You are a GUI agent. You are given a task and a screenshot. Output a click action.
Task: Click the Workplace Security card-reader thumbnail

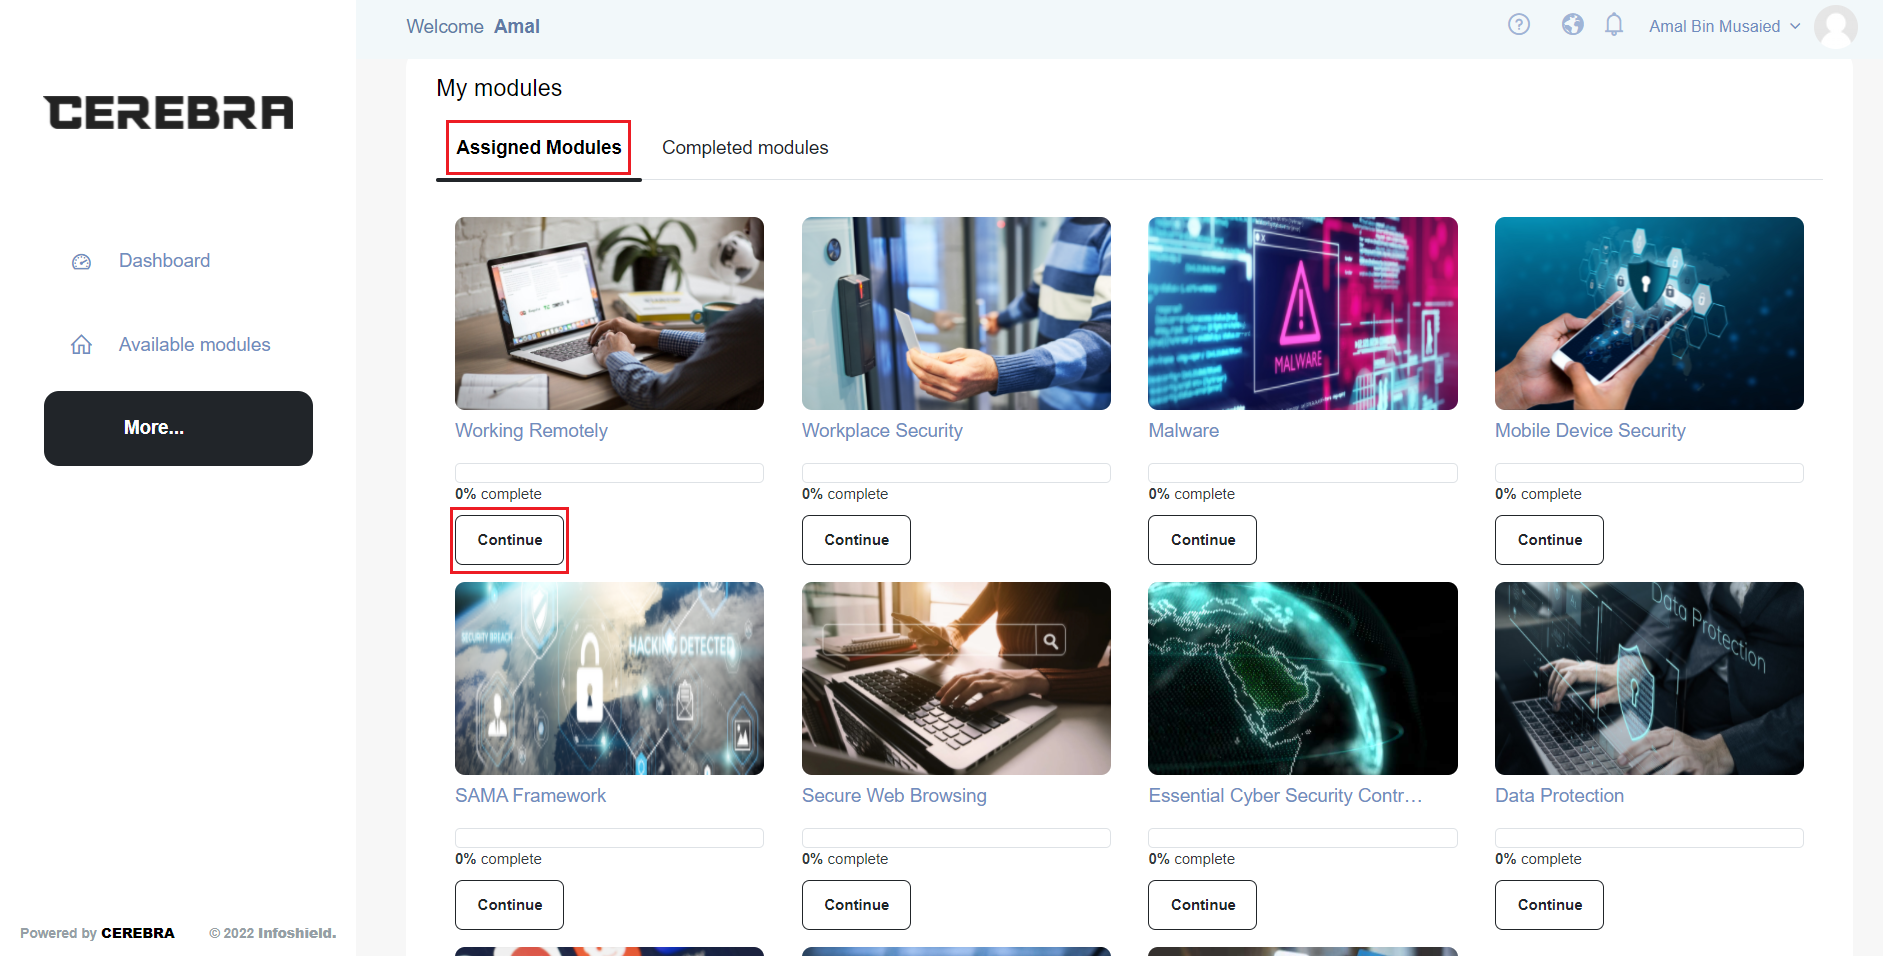(956, 313)
